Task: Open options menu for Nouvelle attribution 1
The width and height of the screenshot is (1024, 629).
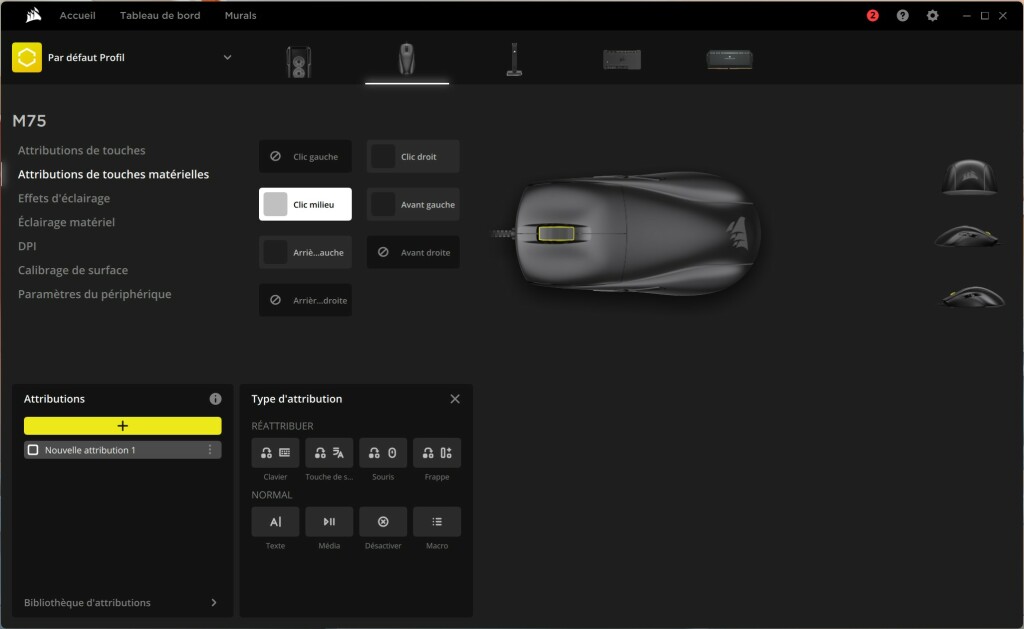Action: tap(209, 449)
